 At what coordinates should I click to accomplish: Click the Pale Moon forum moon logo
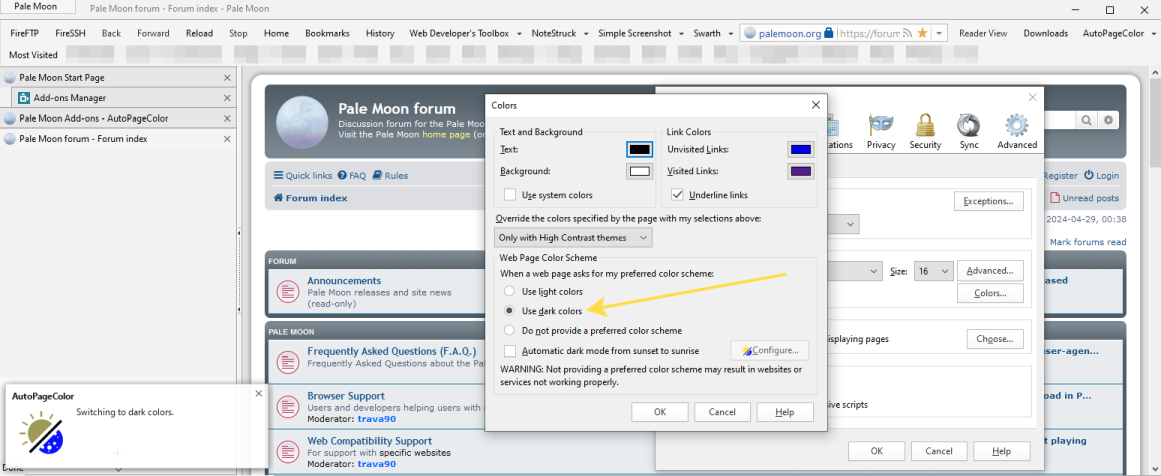302,121
